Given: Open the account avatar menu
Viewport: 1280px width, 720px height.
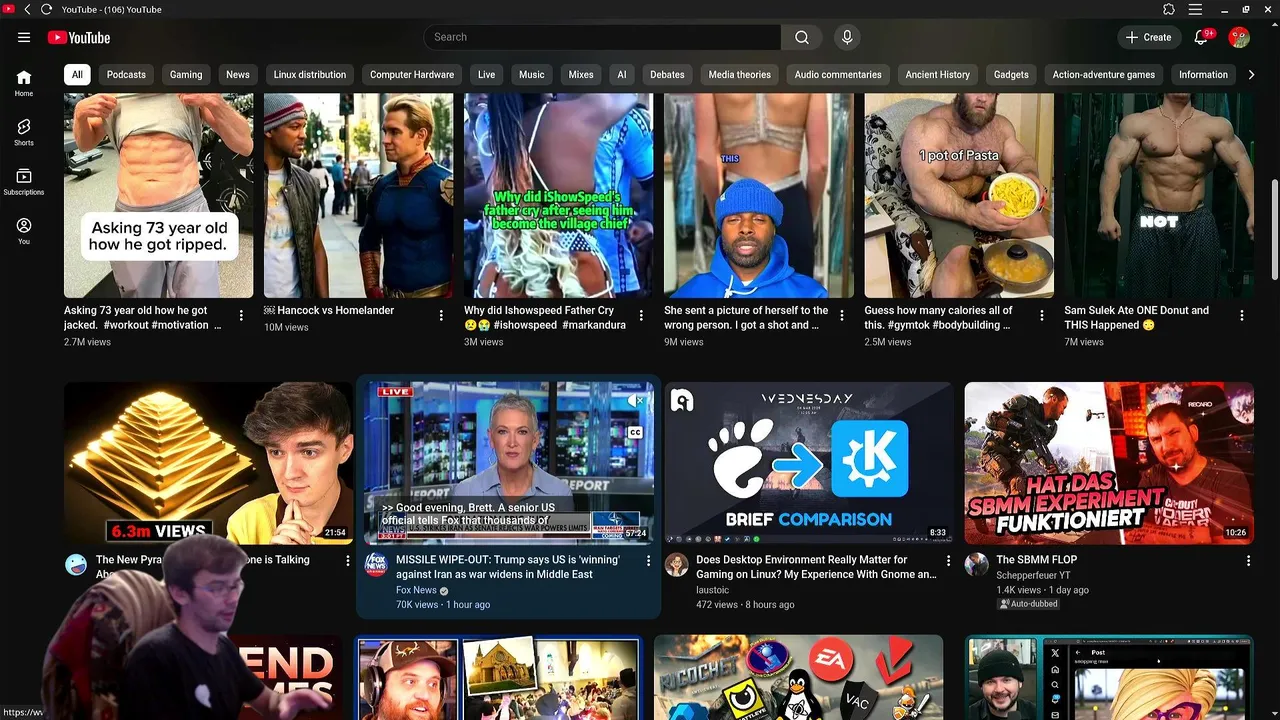Looking at the screenshot, I should 1239,37.
